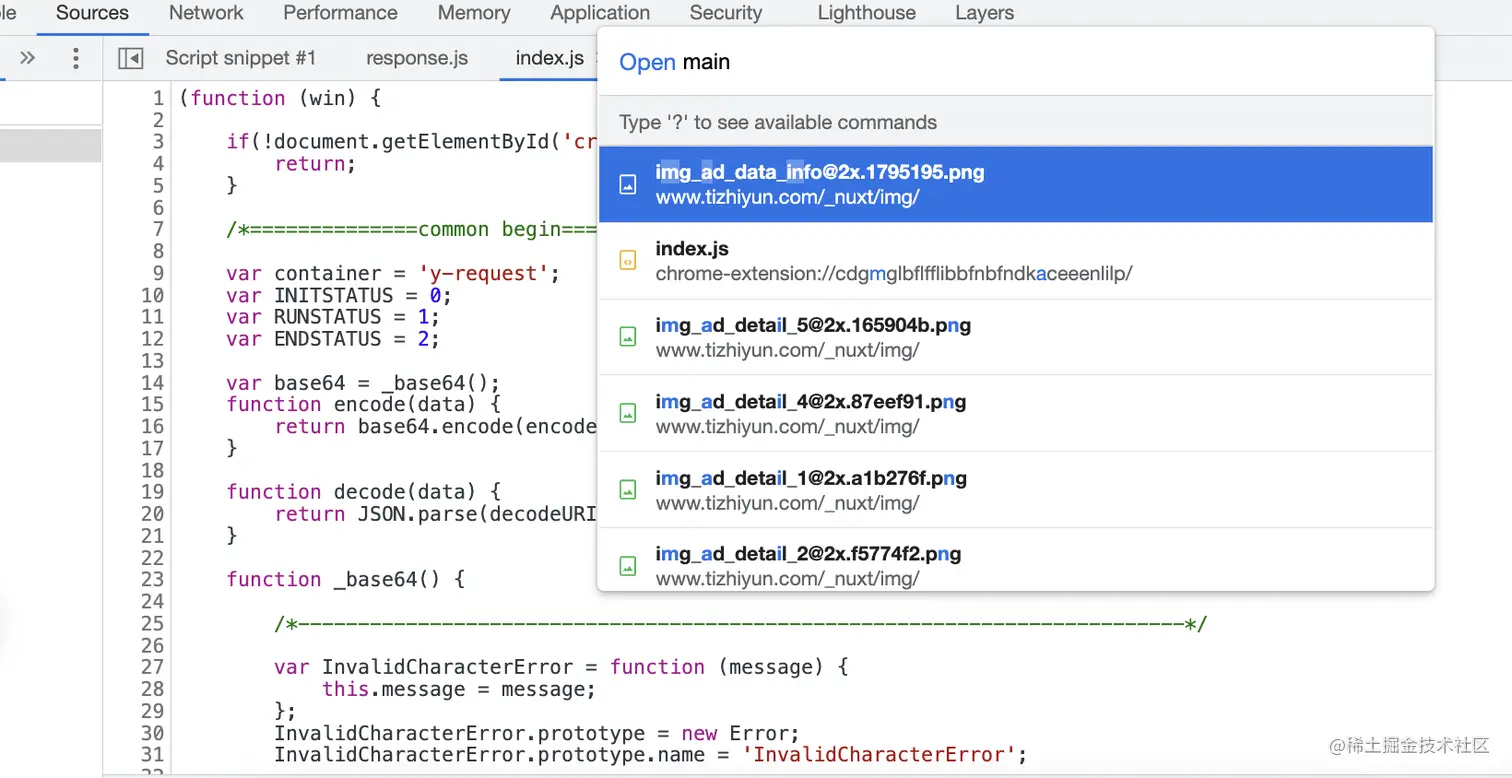Open the Application panel tab

pos(600,13)
